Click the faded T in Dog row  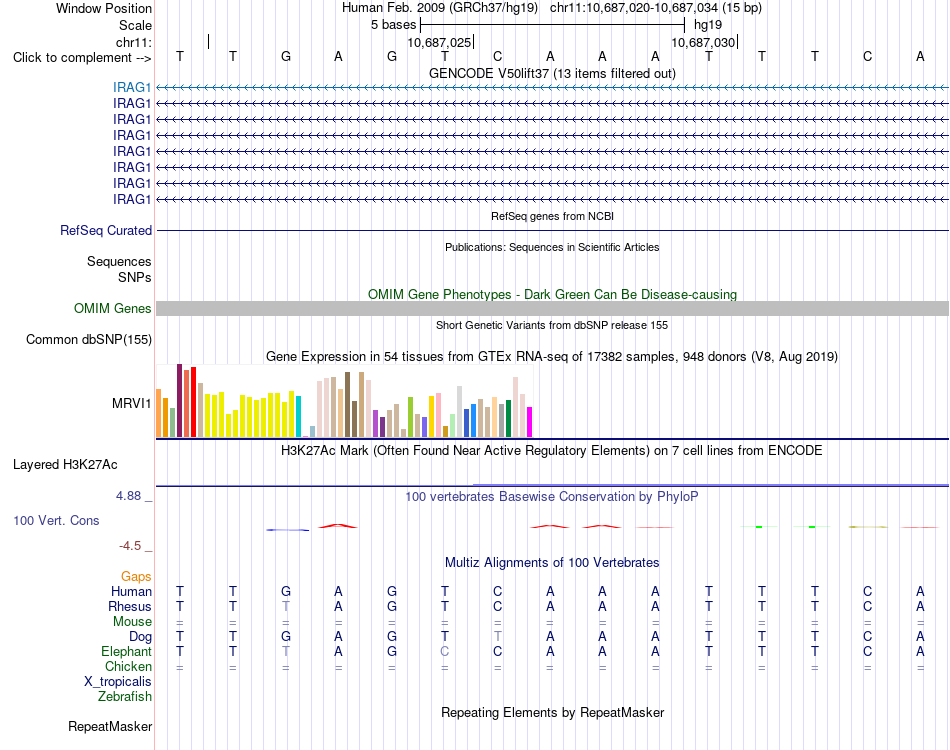pos(497,637)
